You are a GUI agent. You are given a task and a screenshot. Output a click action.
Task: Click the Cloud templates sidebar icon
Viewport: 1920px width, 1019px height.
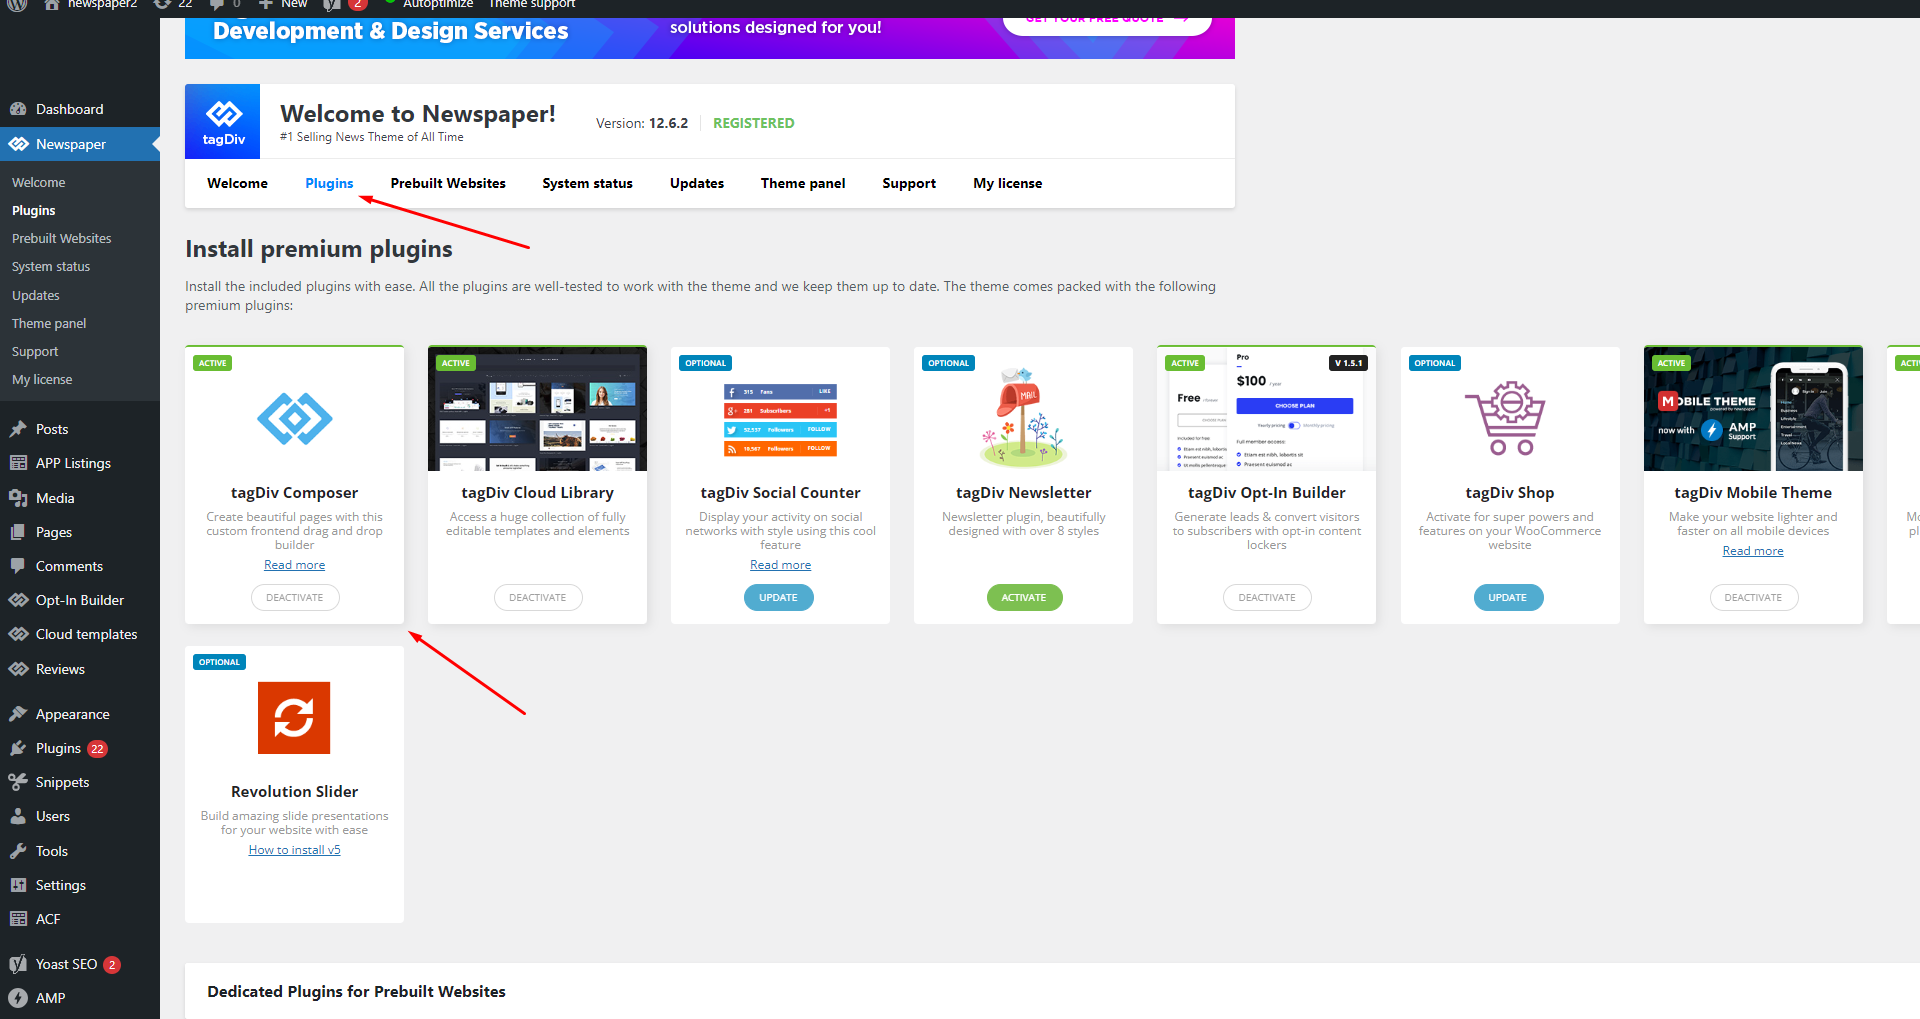(18, 634)
